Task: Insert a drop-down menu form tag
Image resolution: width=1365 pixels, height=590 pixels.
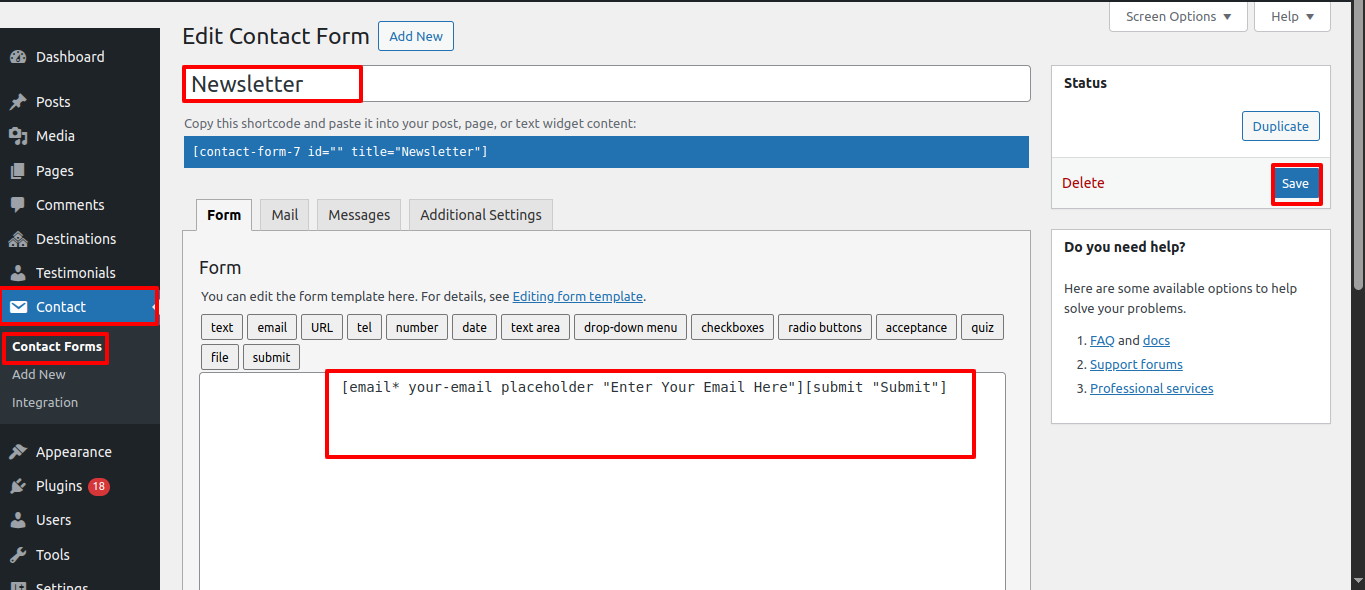Action: 630,328
